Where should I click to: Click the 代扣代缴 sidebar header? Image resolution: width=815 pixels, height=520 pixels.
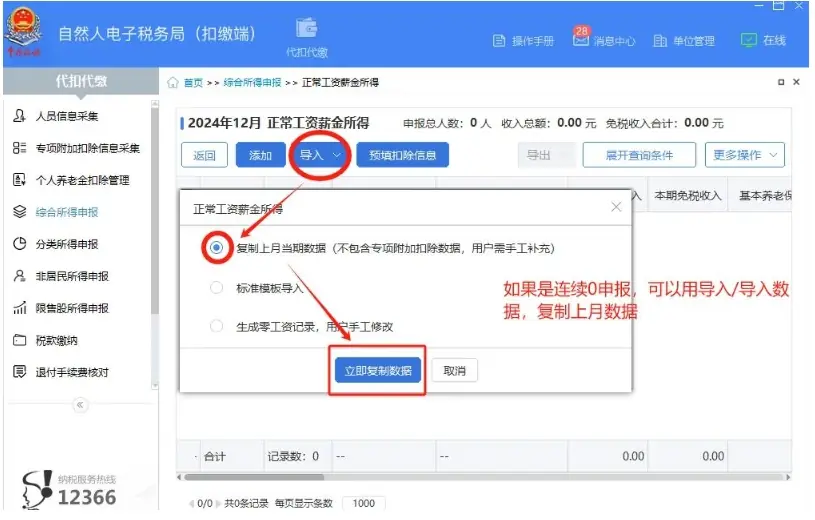click(81, 81)
